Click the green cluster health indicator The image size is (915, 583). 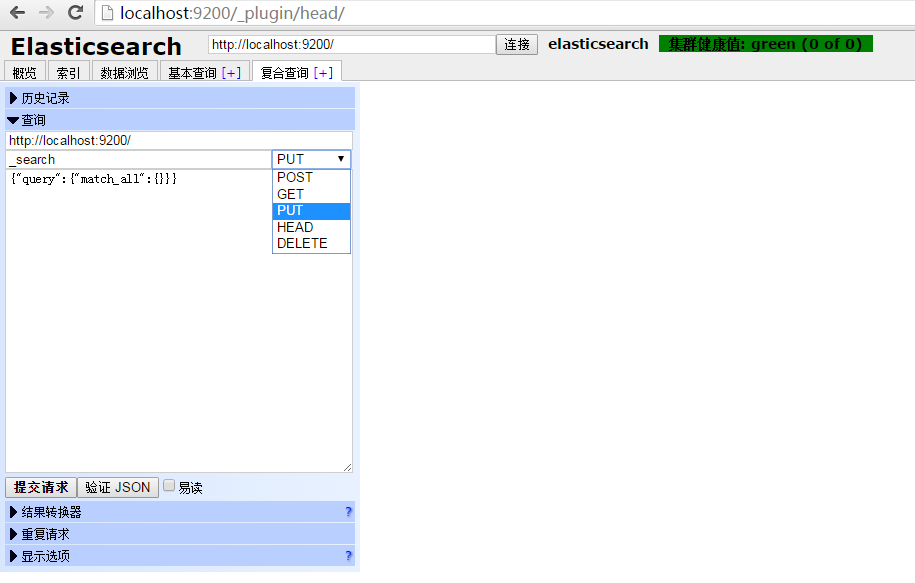click(x=766, y=44)
